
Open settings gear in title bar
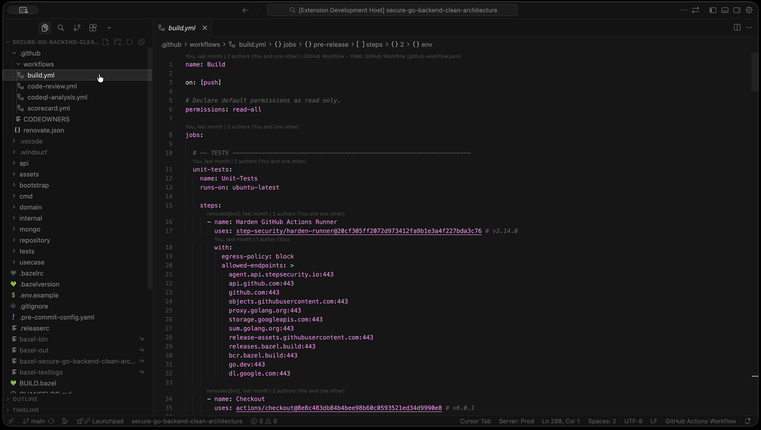click(749, 10)
